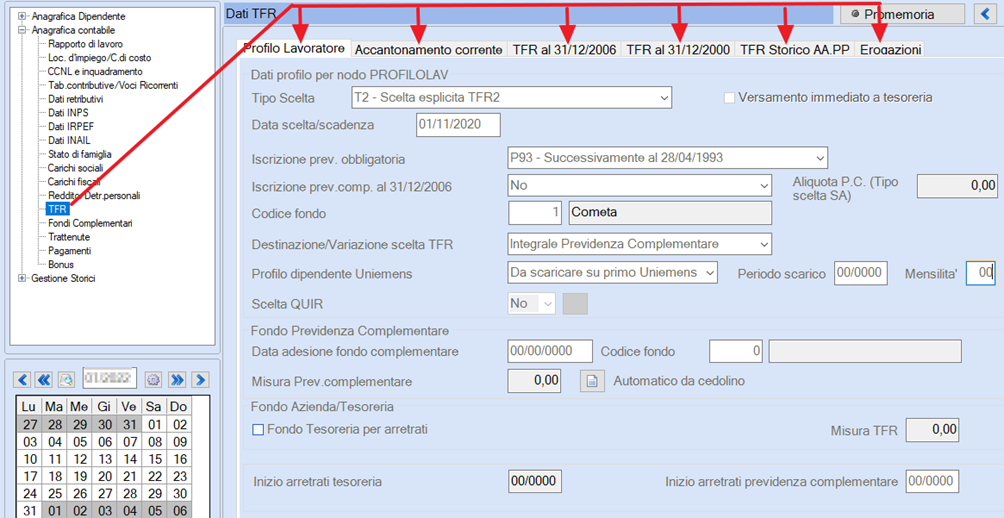Open Destinazione/Variazione scelta TFR dropdown

coord(639,244)
